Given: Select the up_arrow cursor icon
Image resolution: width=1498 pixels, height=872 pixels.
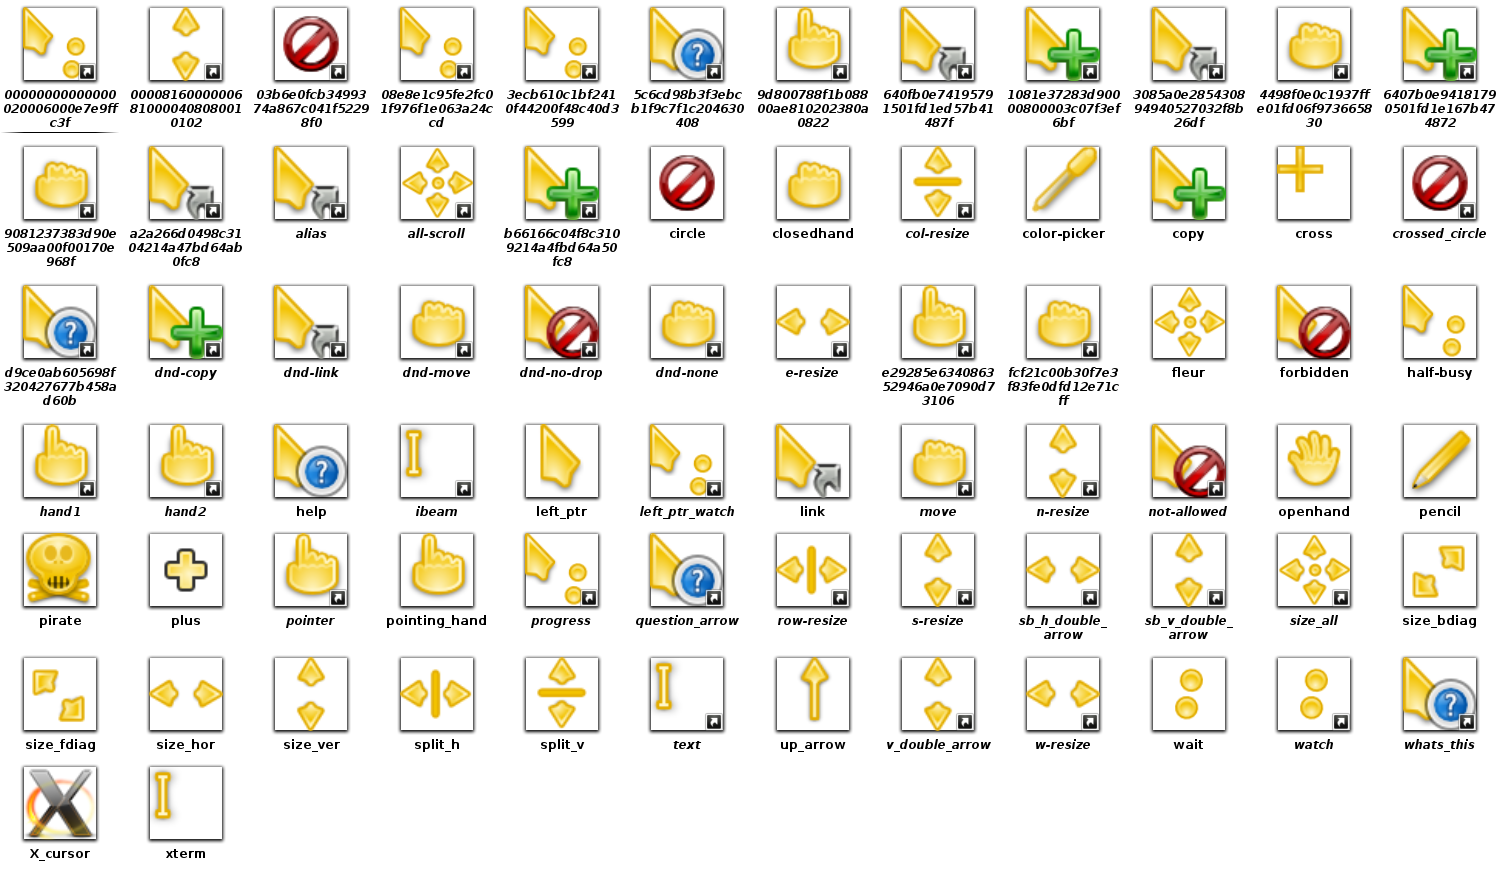Looking at the screenshot, I should click(x=813, y=694).
